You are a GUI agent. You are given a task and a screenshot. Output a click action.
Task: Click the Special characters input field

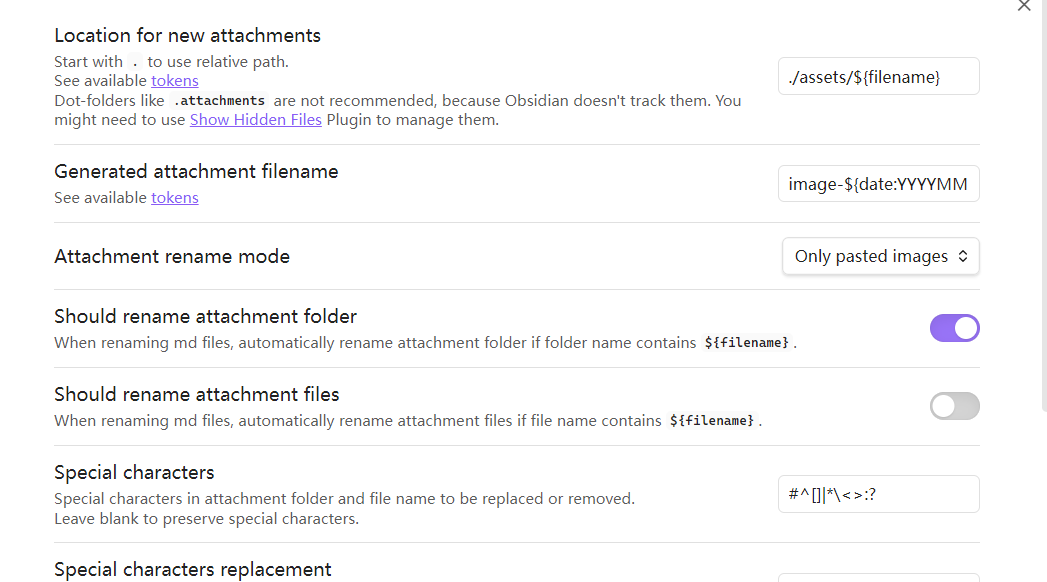pyautogui.click(x=878, y=494)
